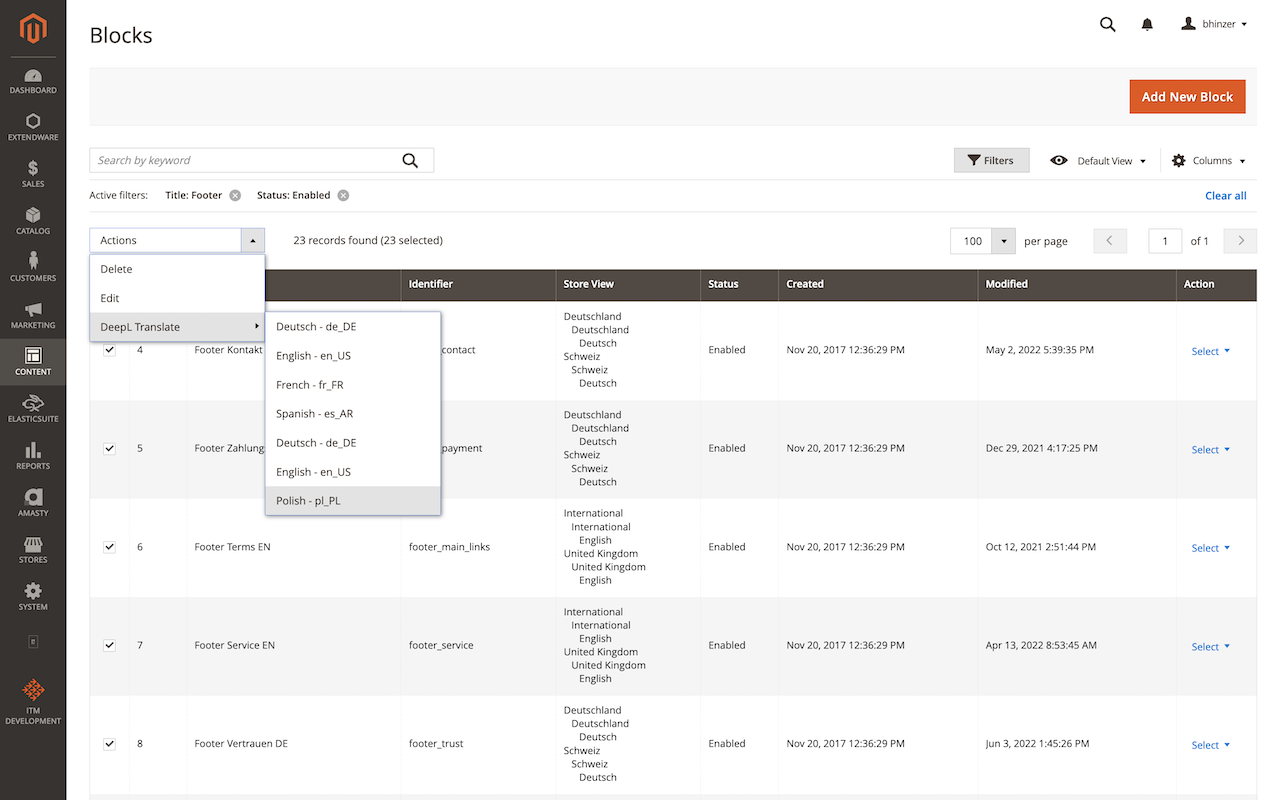Sort by the Identifier column header

click(478, 284)
